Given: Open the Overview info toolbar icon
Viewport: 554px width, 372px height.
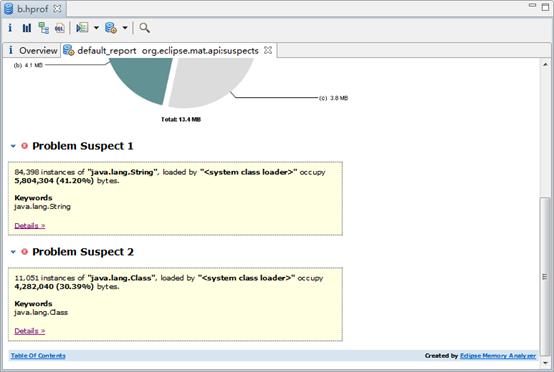Looking at the screenshot, I should coord(10,28).
